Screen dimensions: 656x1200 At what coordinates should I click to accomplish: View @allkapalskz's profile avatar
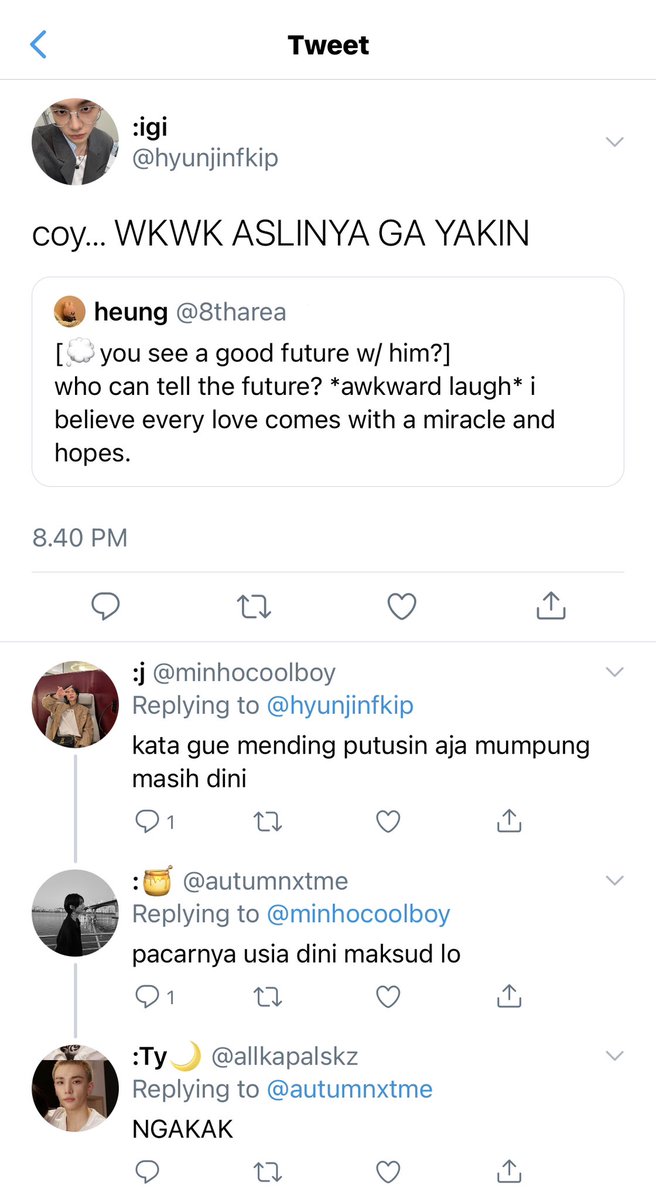pyautogui.click(x=76, y=1089)
